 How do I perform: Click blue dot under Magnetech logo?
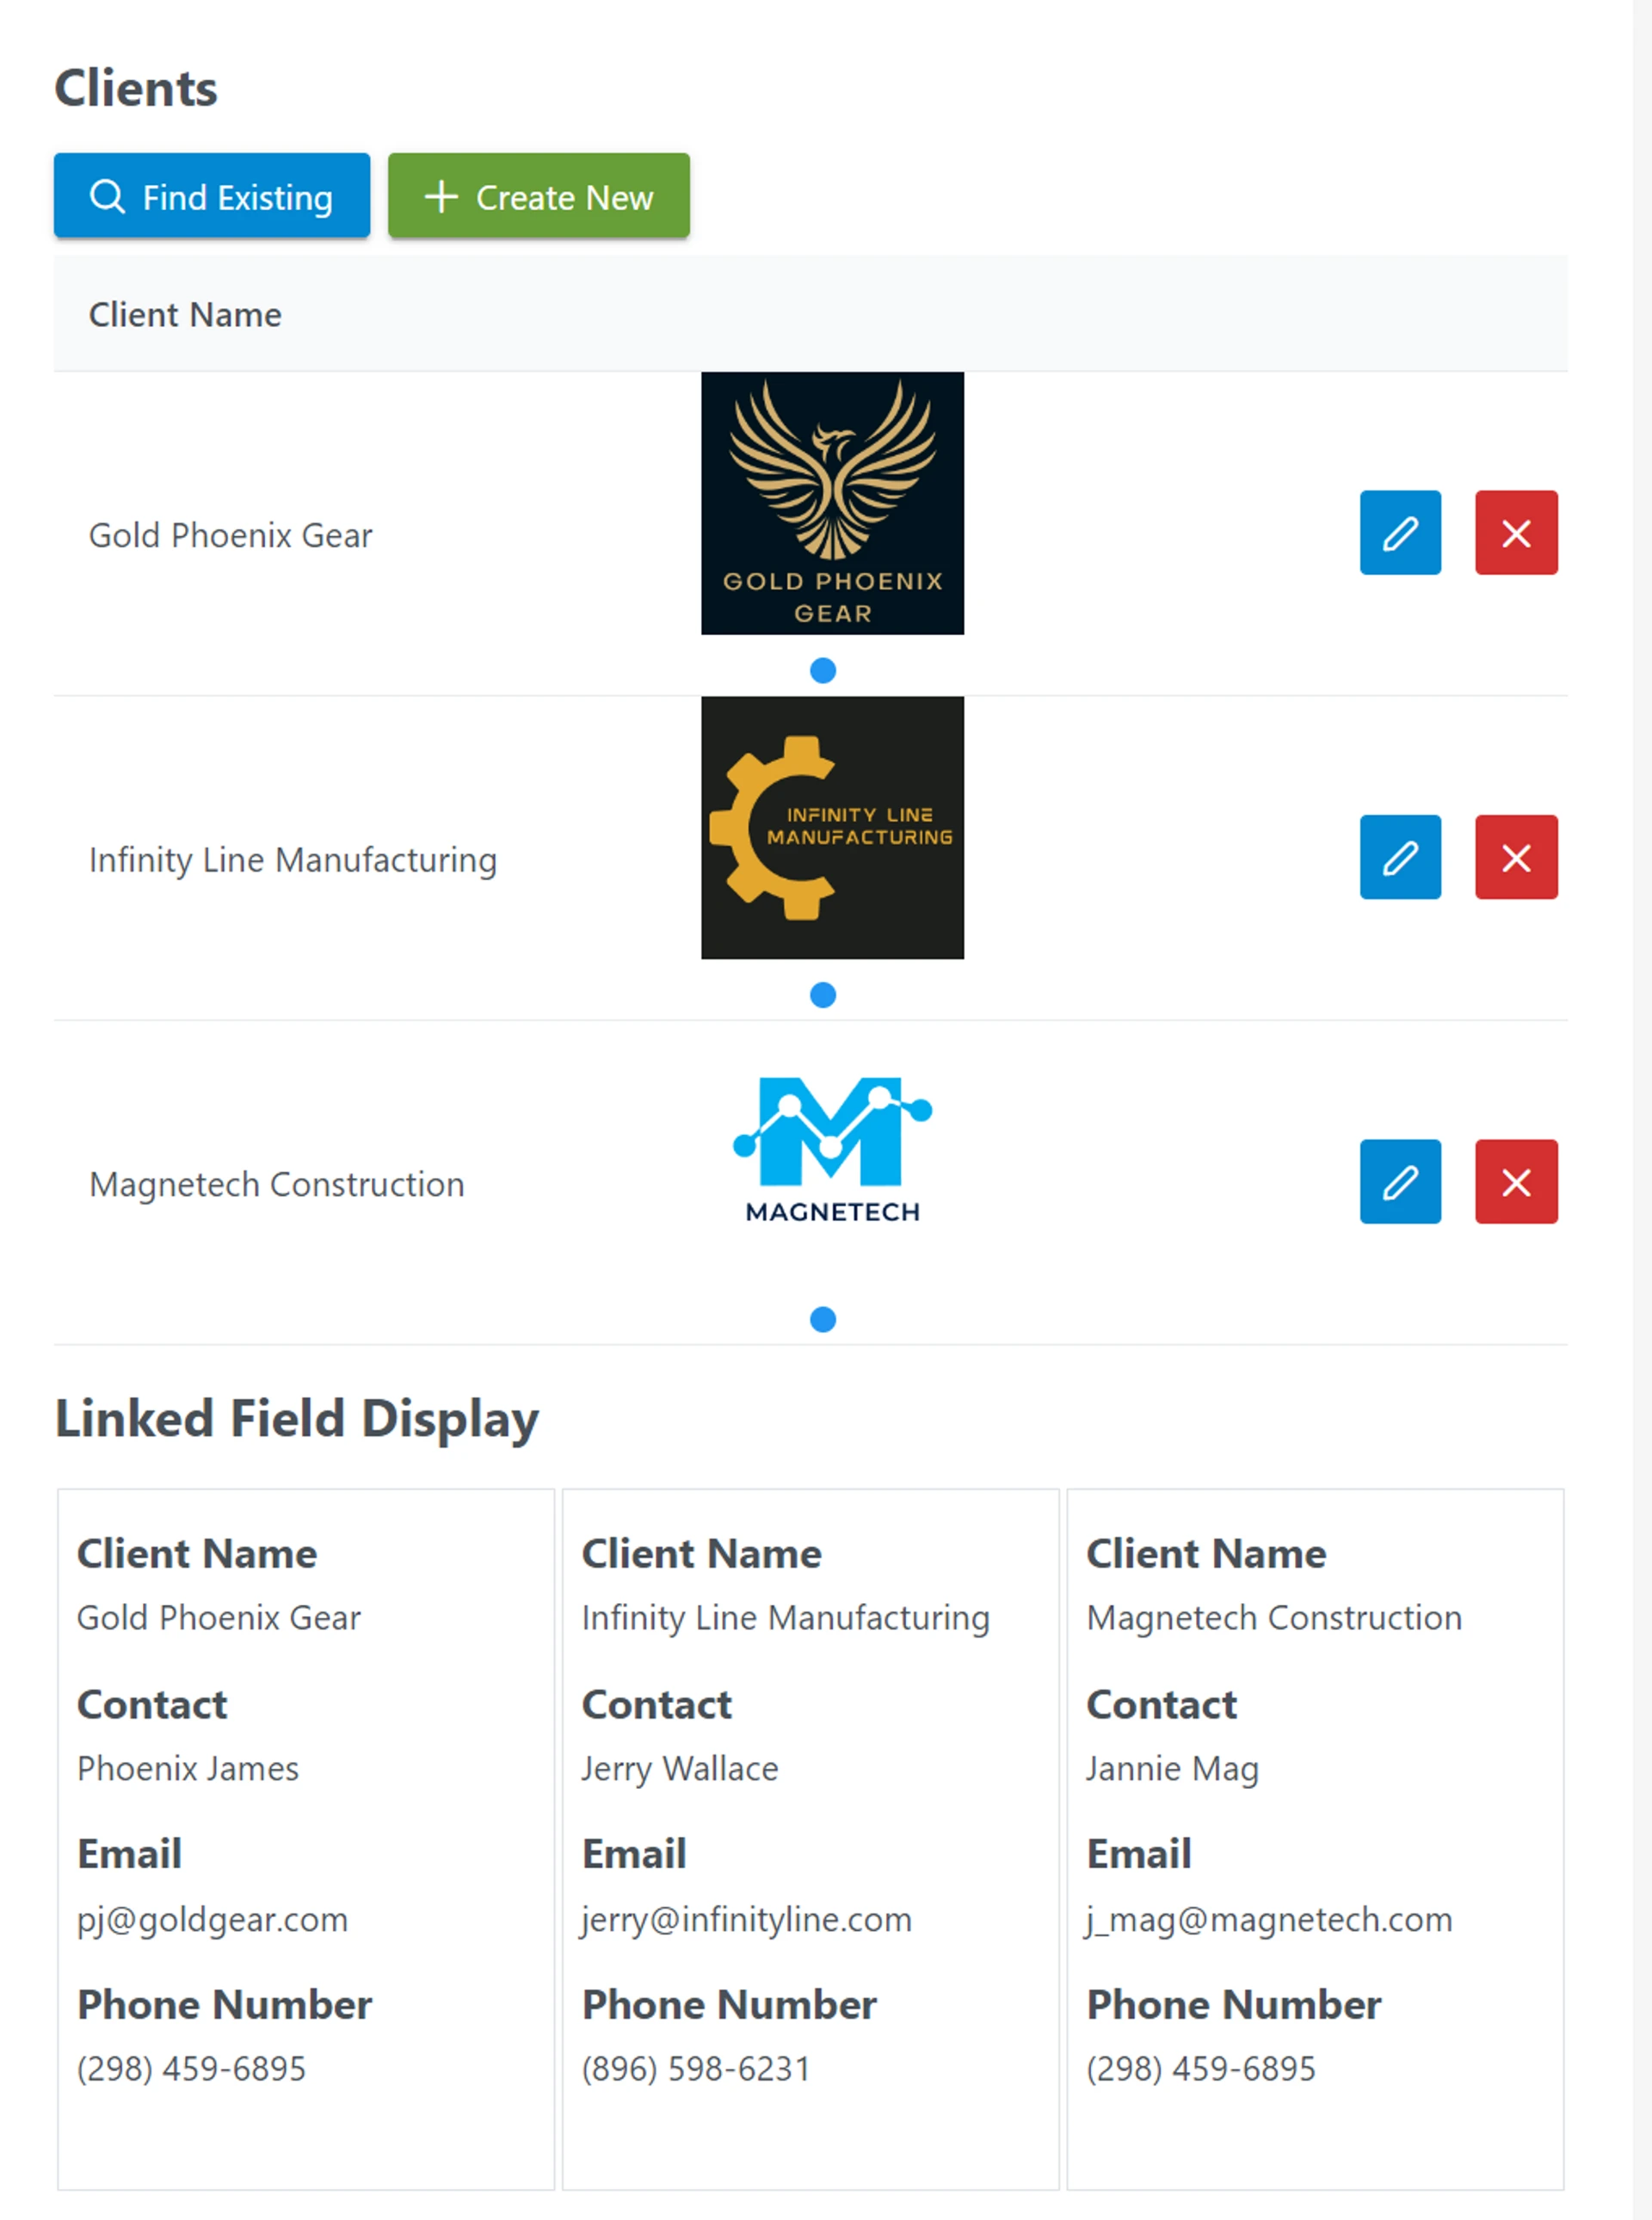point(822,1319)
